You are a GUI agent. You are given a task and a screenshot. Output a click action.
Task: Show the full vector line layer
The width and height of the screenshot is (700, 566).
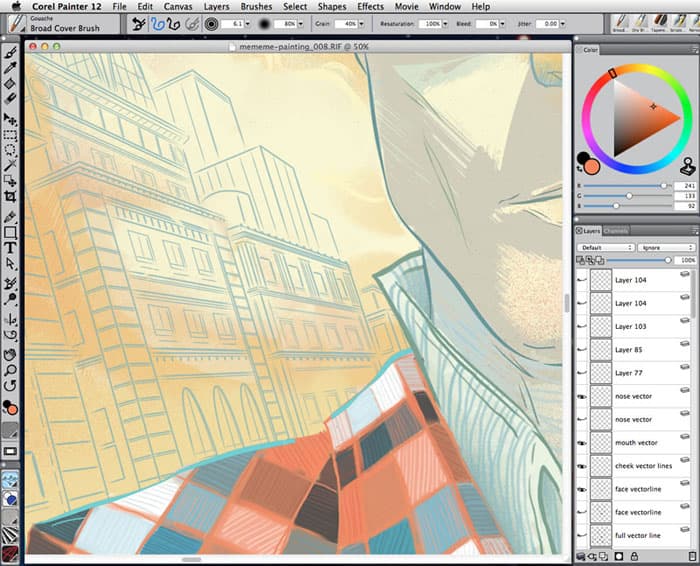click(x=582, y=535)
